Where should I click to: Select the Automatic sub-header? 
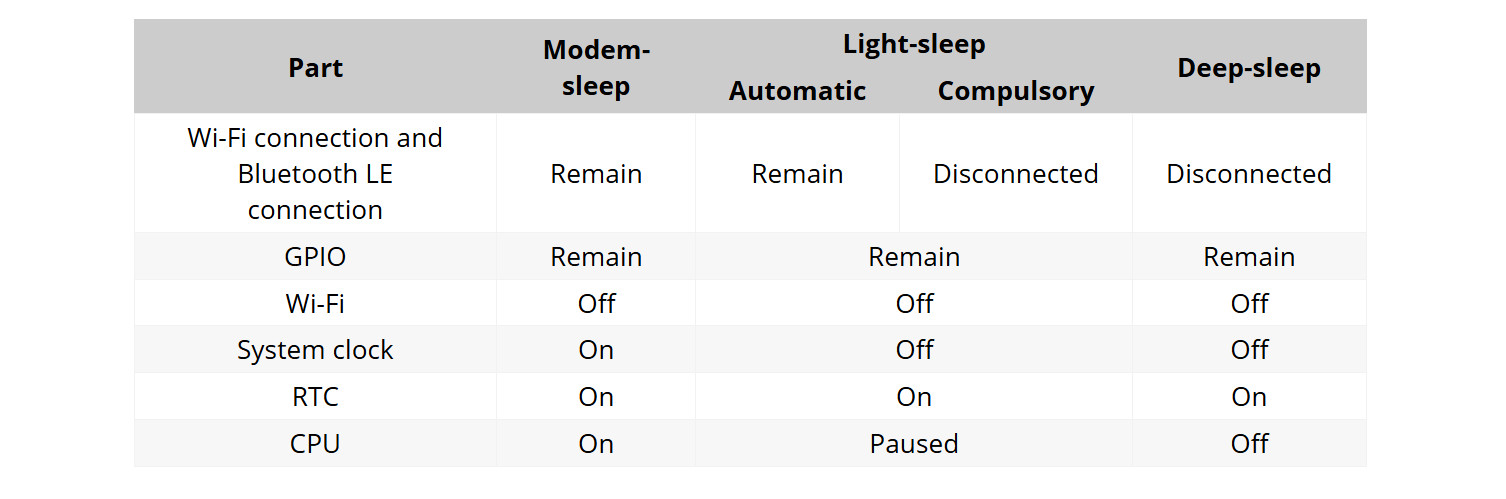(797, 91)
